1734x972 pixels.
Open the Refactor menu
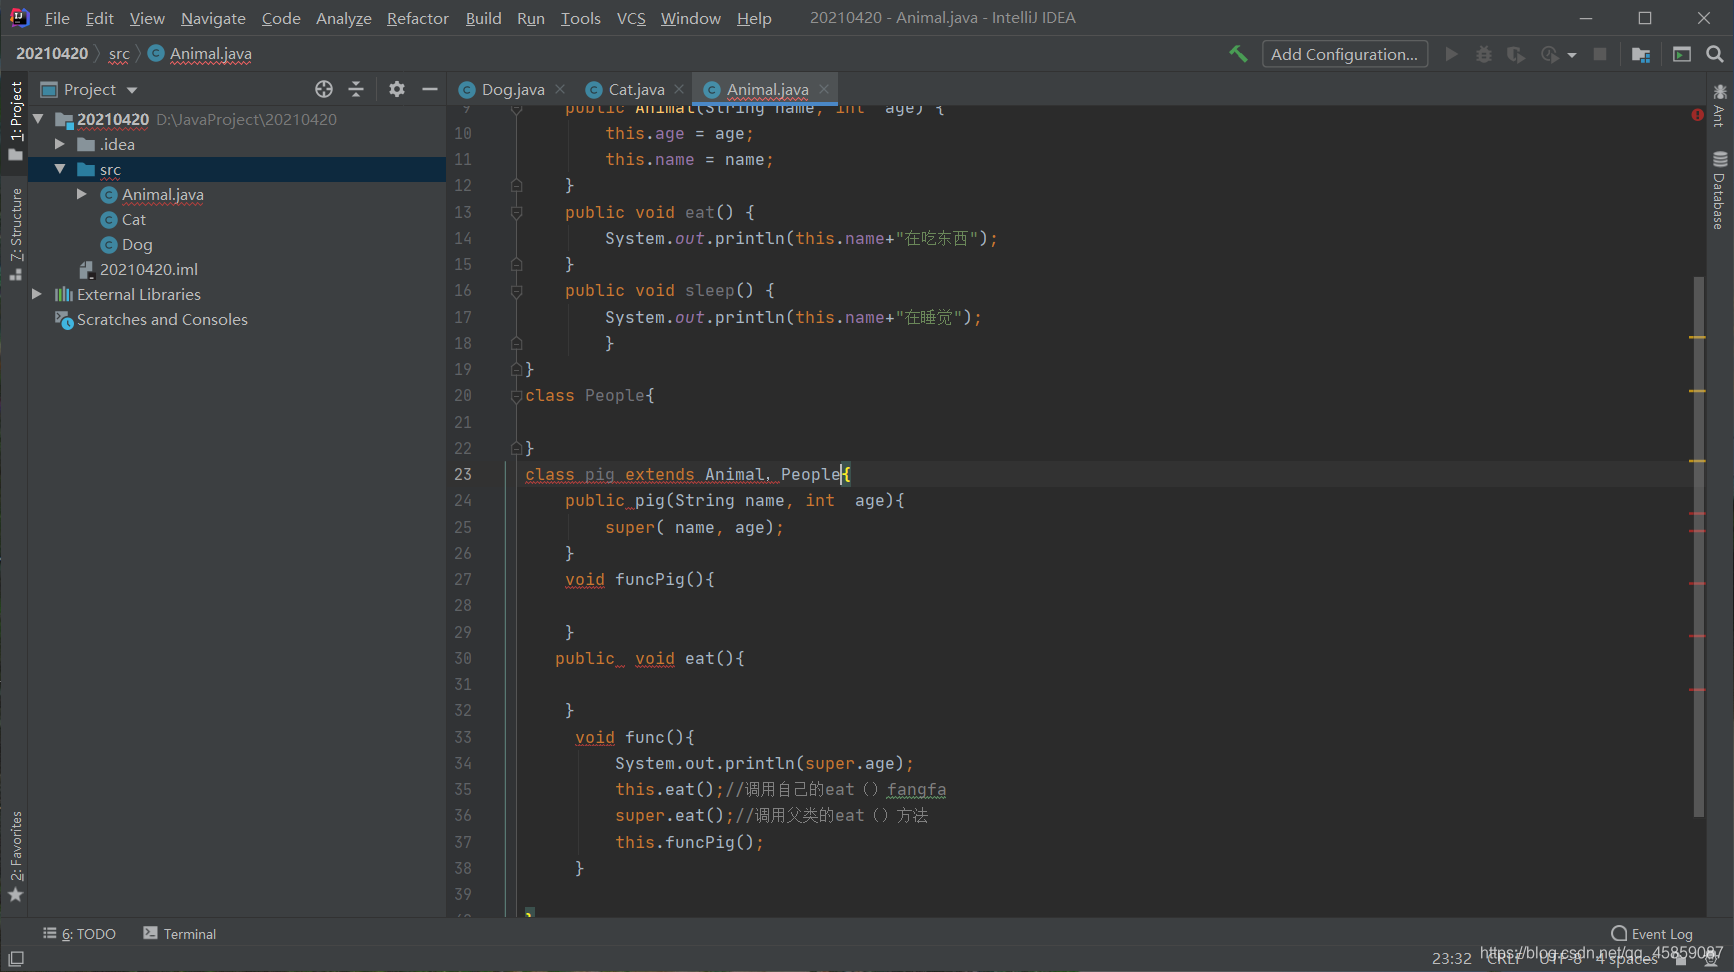tap(417, 18)
